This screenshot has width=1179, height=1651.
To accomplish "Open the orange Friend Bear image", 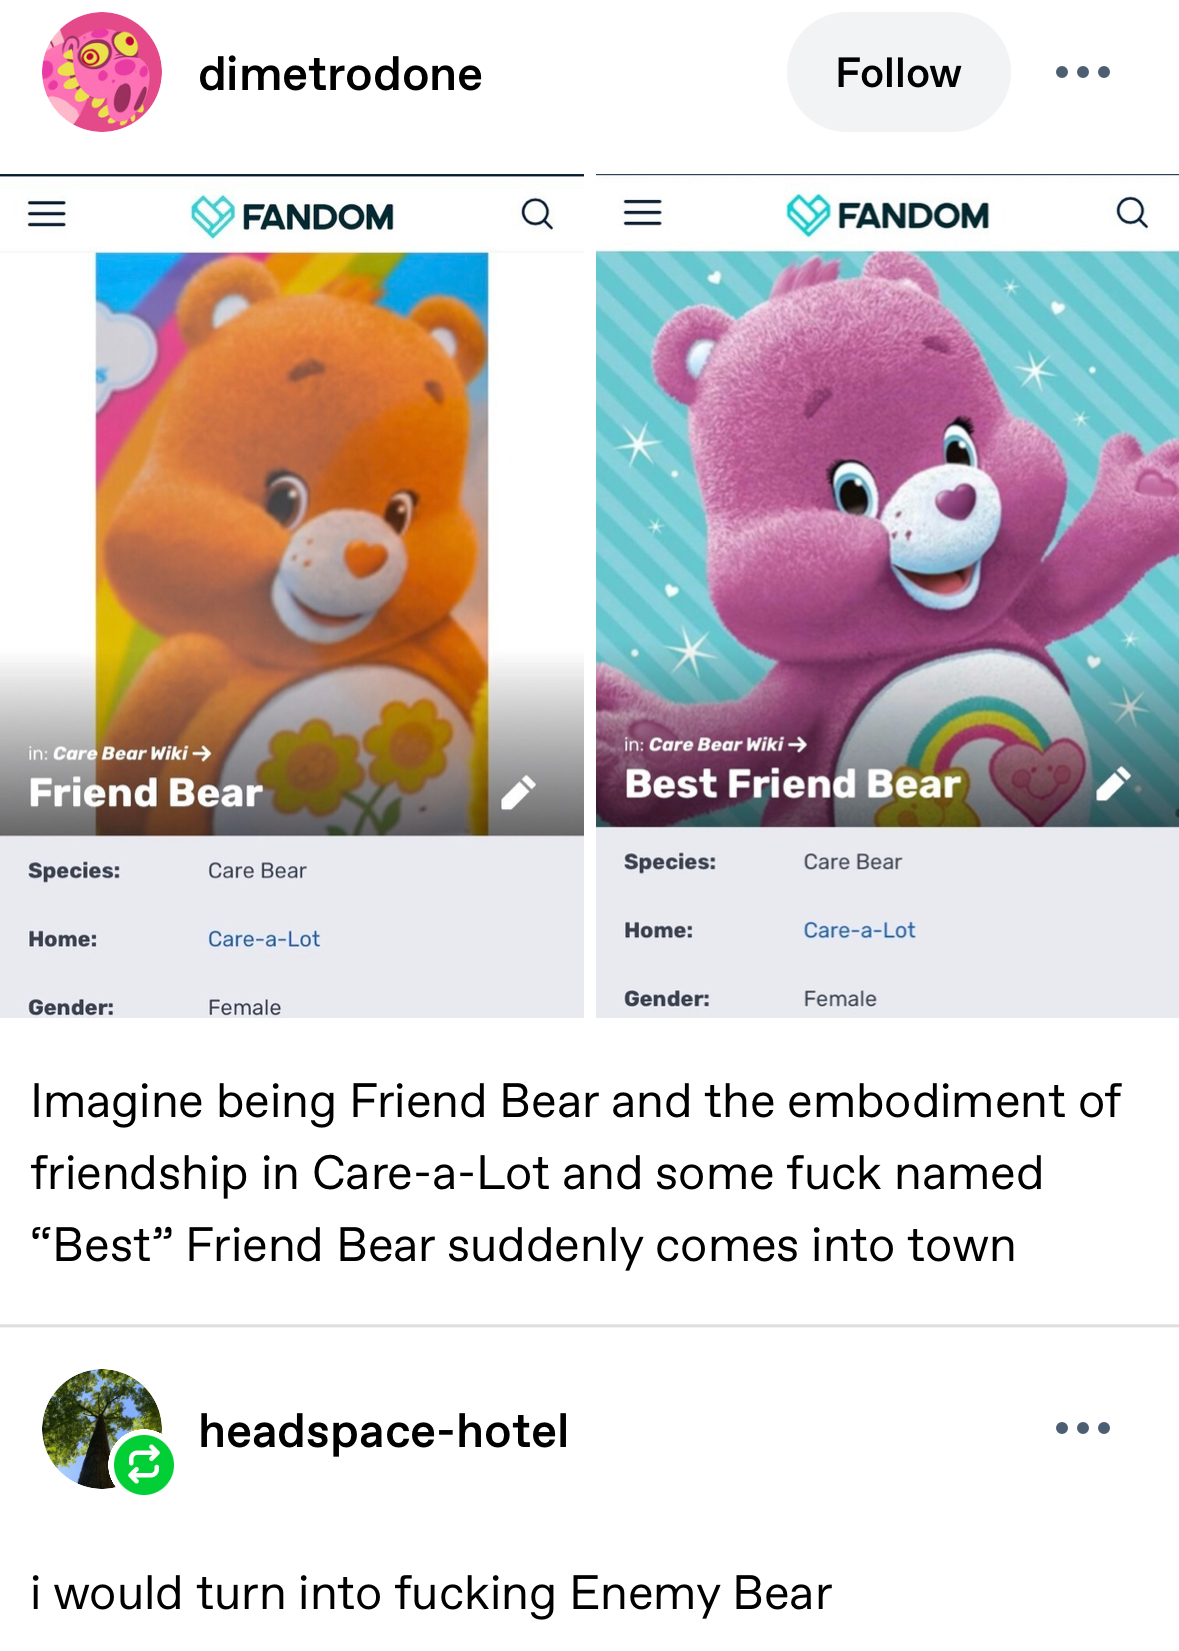I will (292, 543).
